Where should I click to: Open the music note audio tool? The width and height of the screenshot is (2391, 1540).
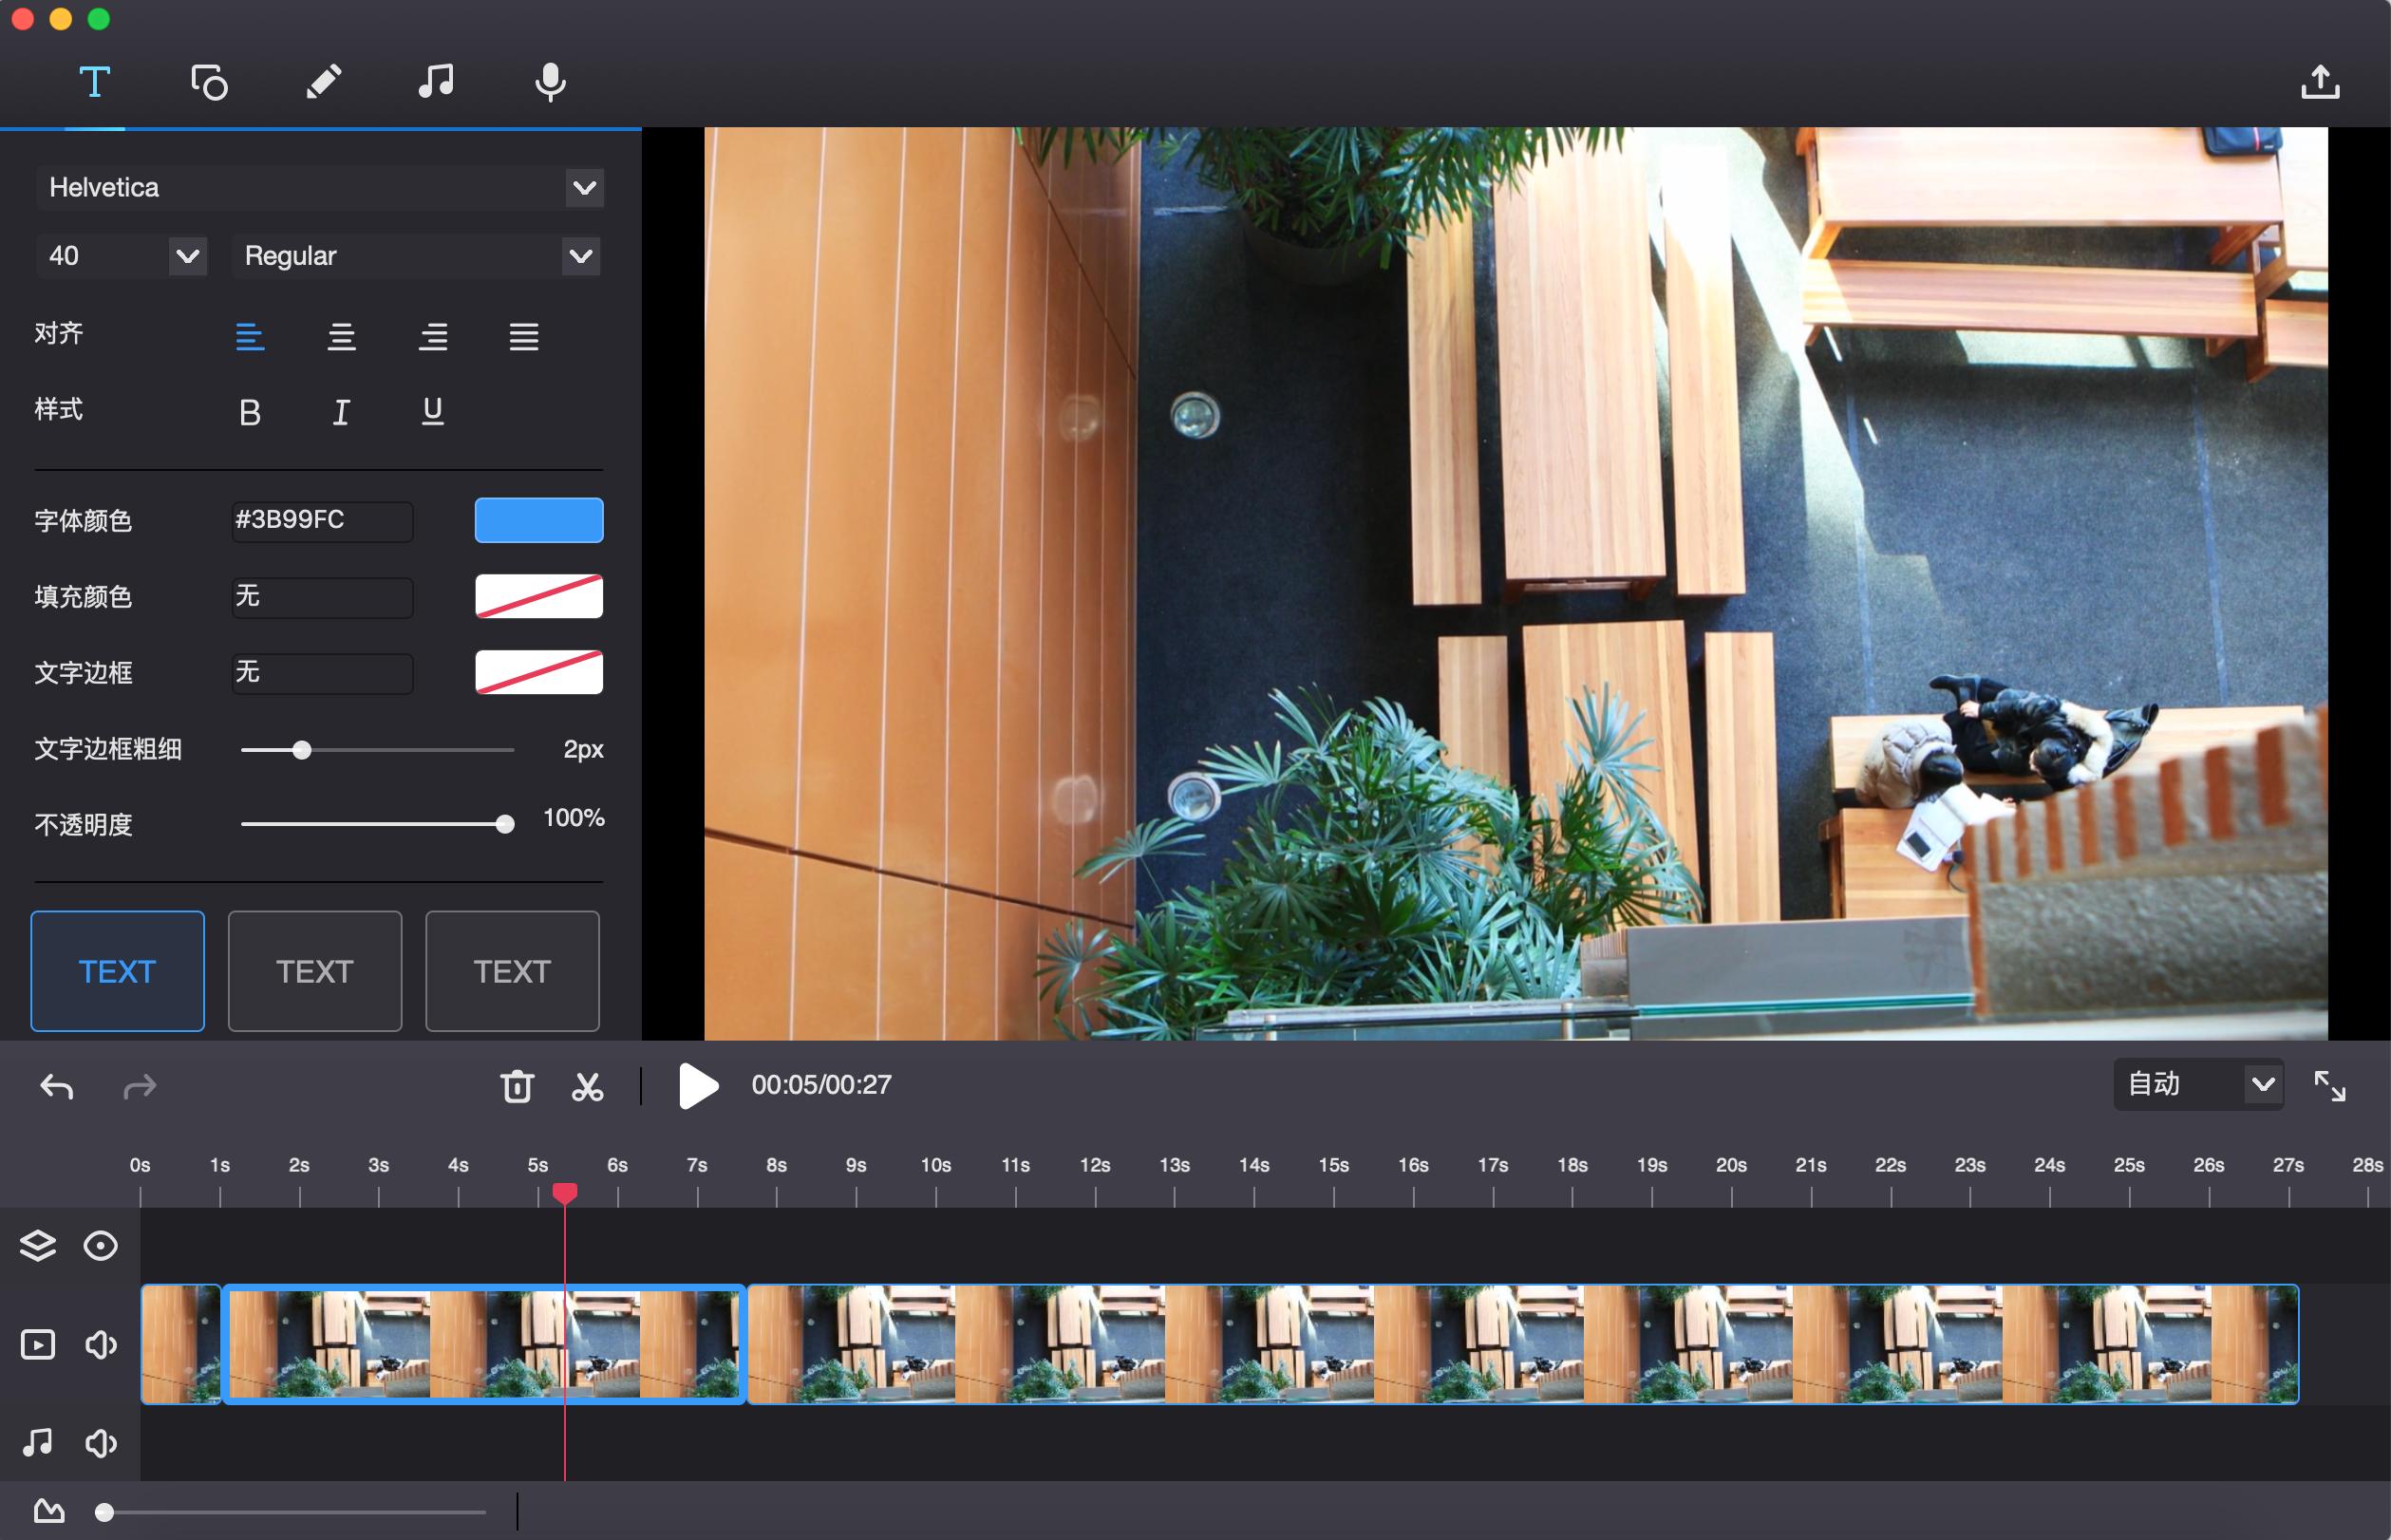point(436,81)
